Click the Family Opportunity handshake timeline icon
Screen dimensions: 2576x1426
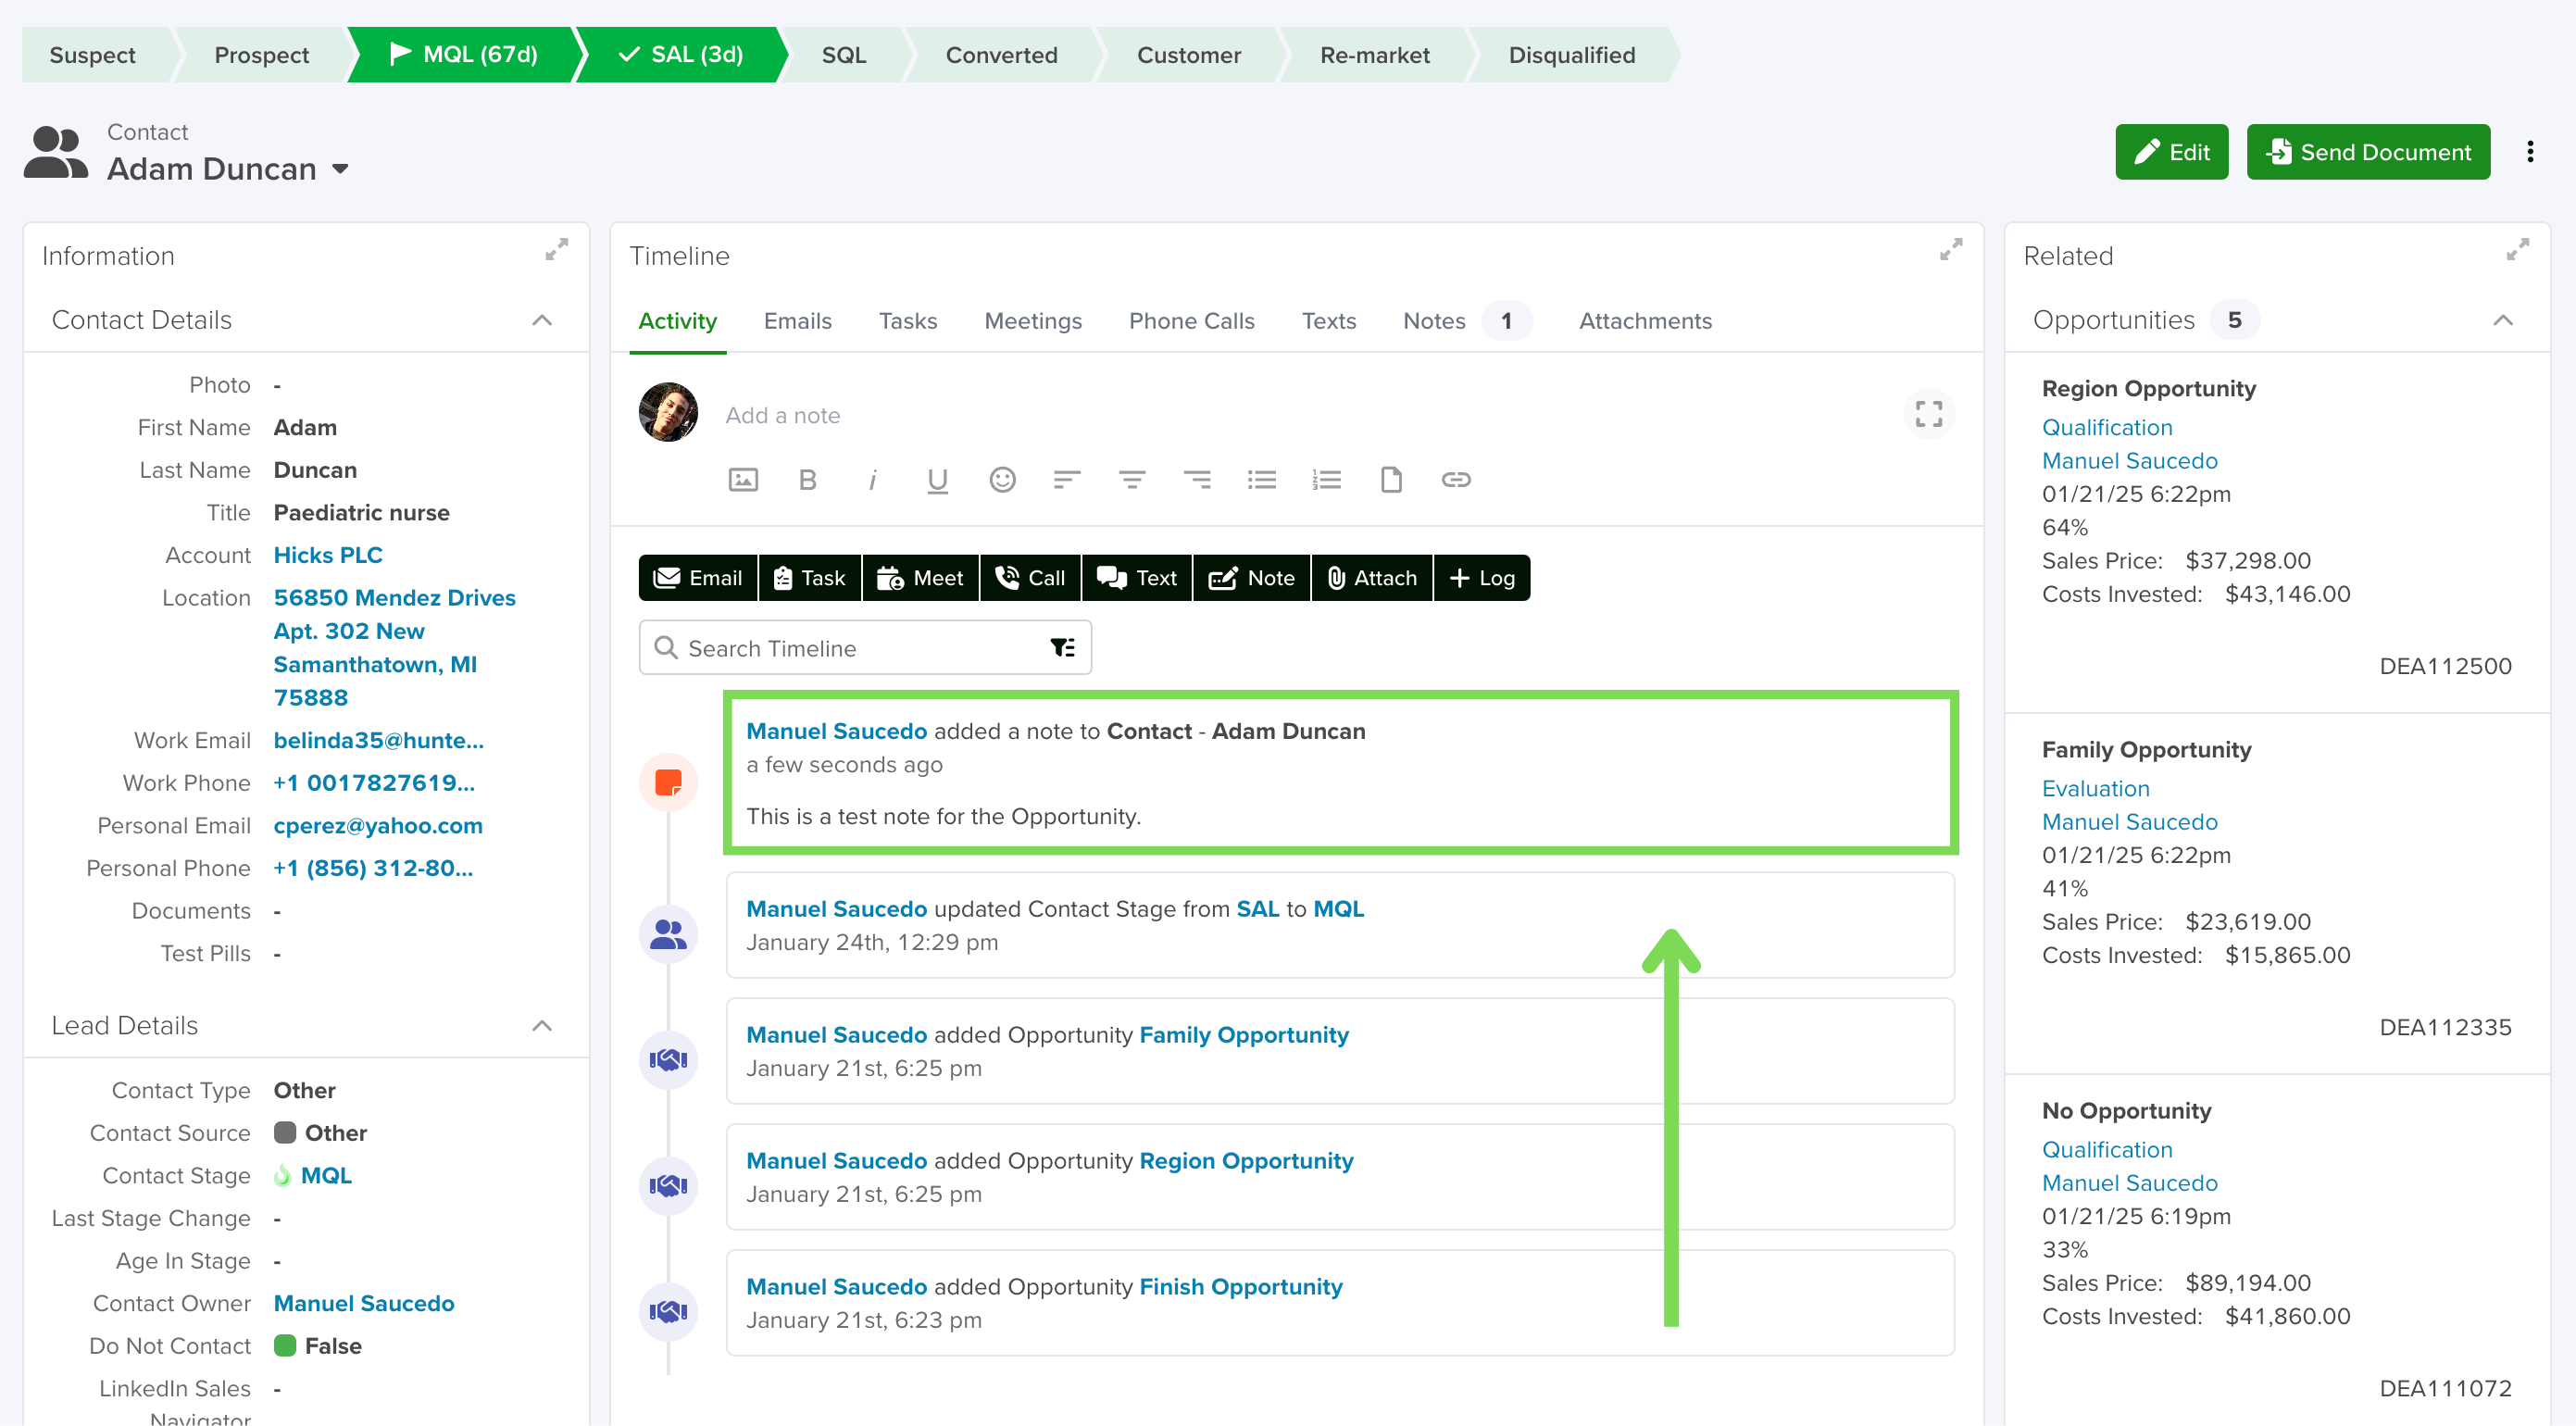[x=668, y=1060]
